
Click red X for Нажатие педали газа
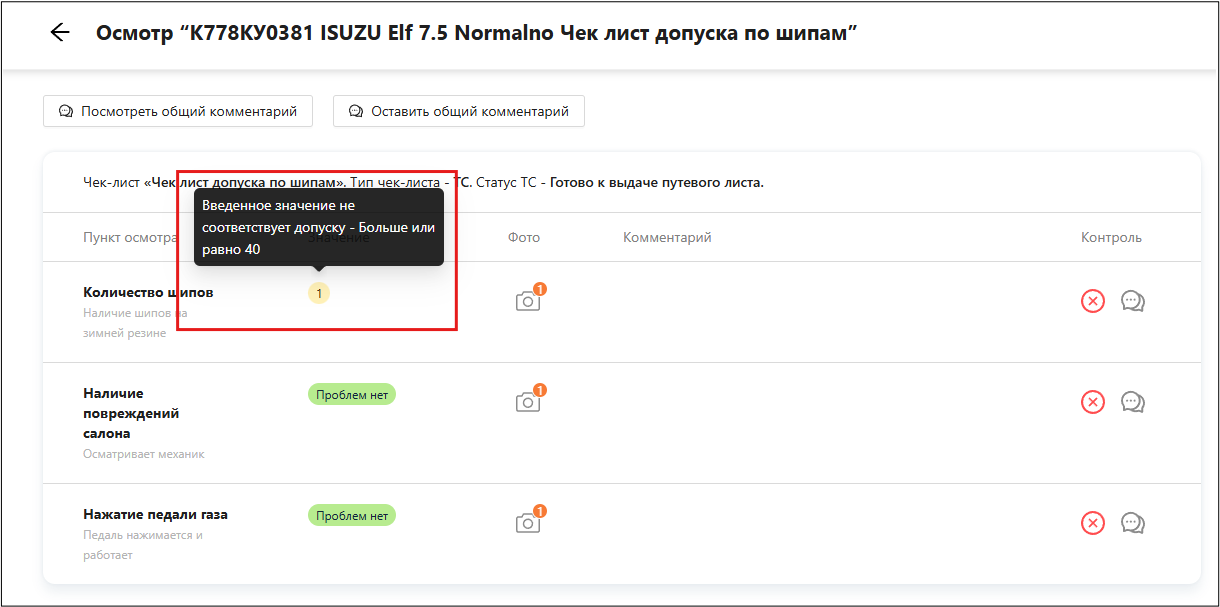[x=1093, y=523]
